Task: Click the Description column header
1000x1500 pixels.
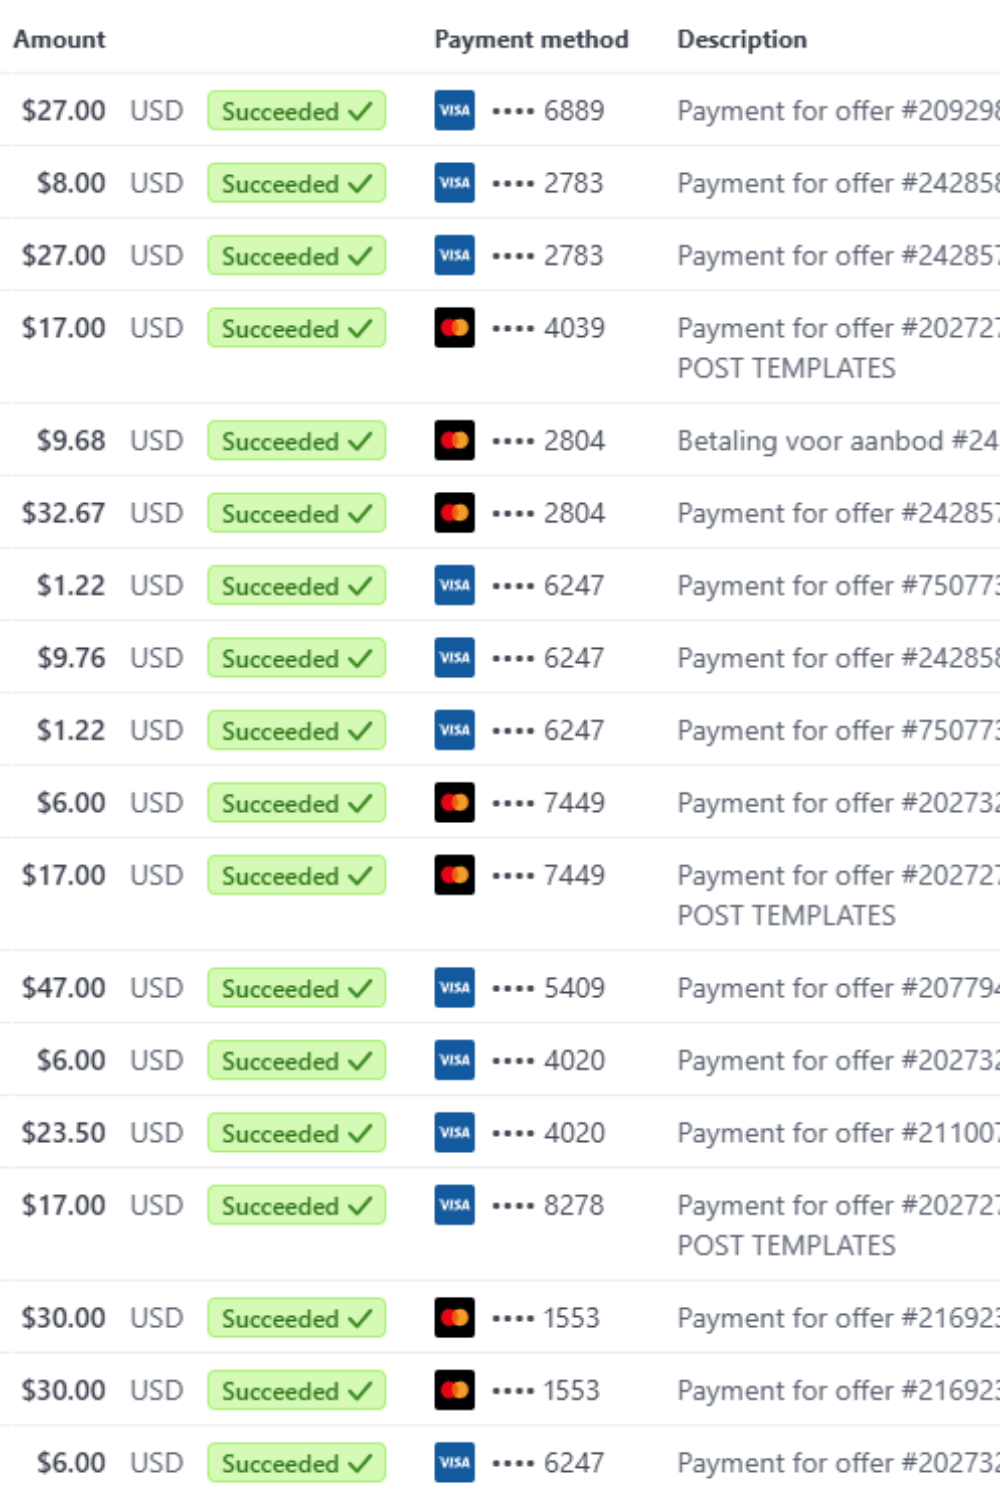Action: pyautogui.click(x=742, y=39)
